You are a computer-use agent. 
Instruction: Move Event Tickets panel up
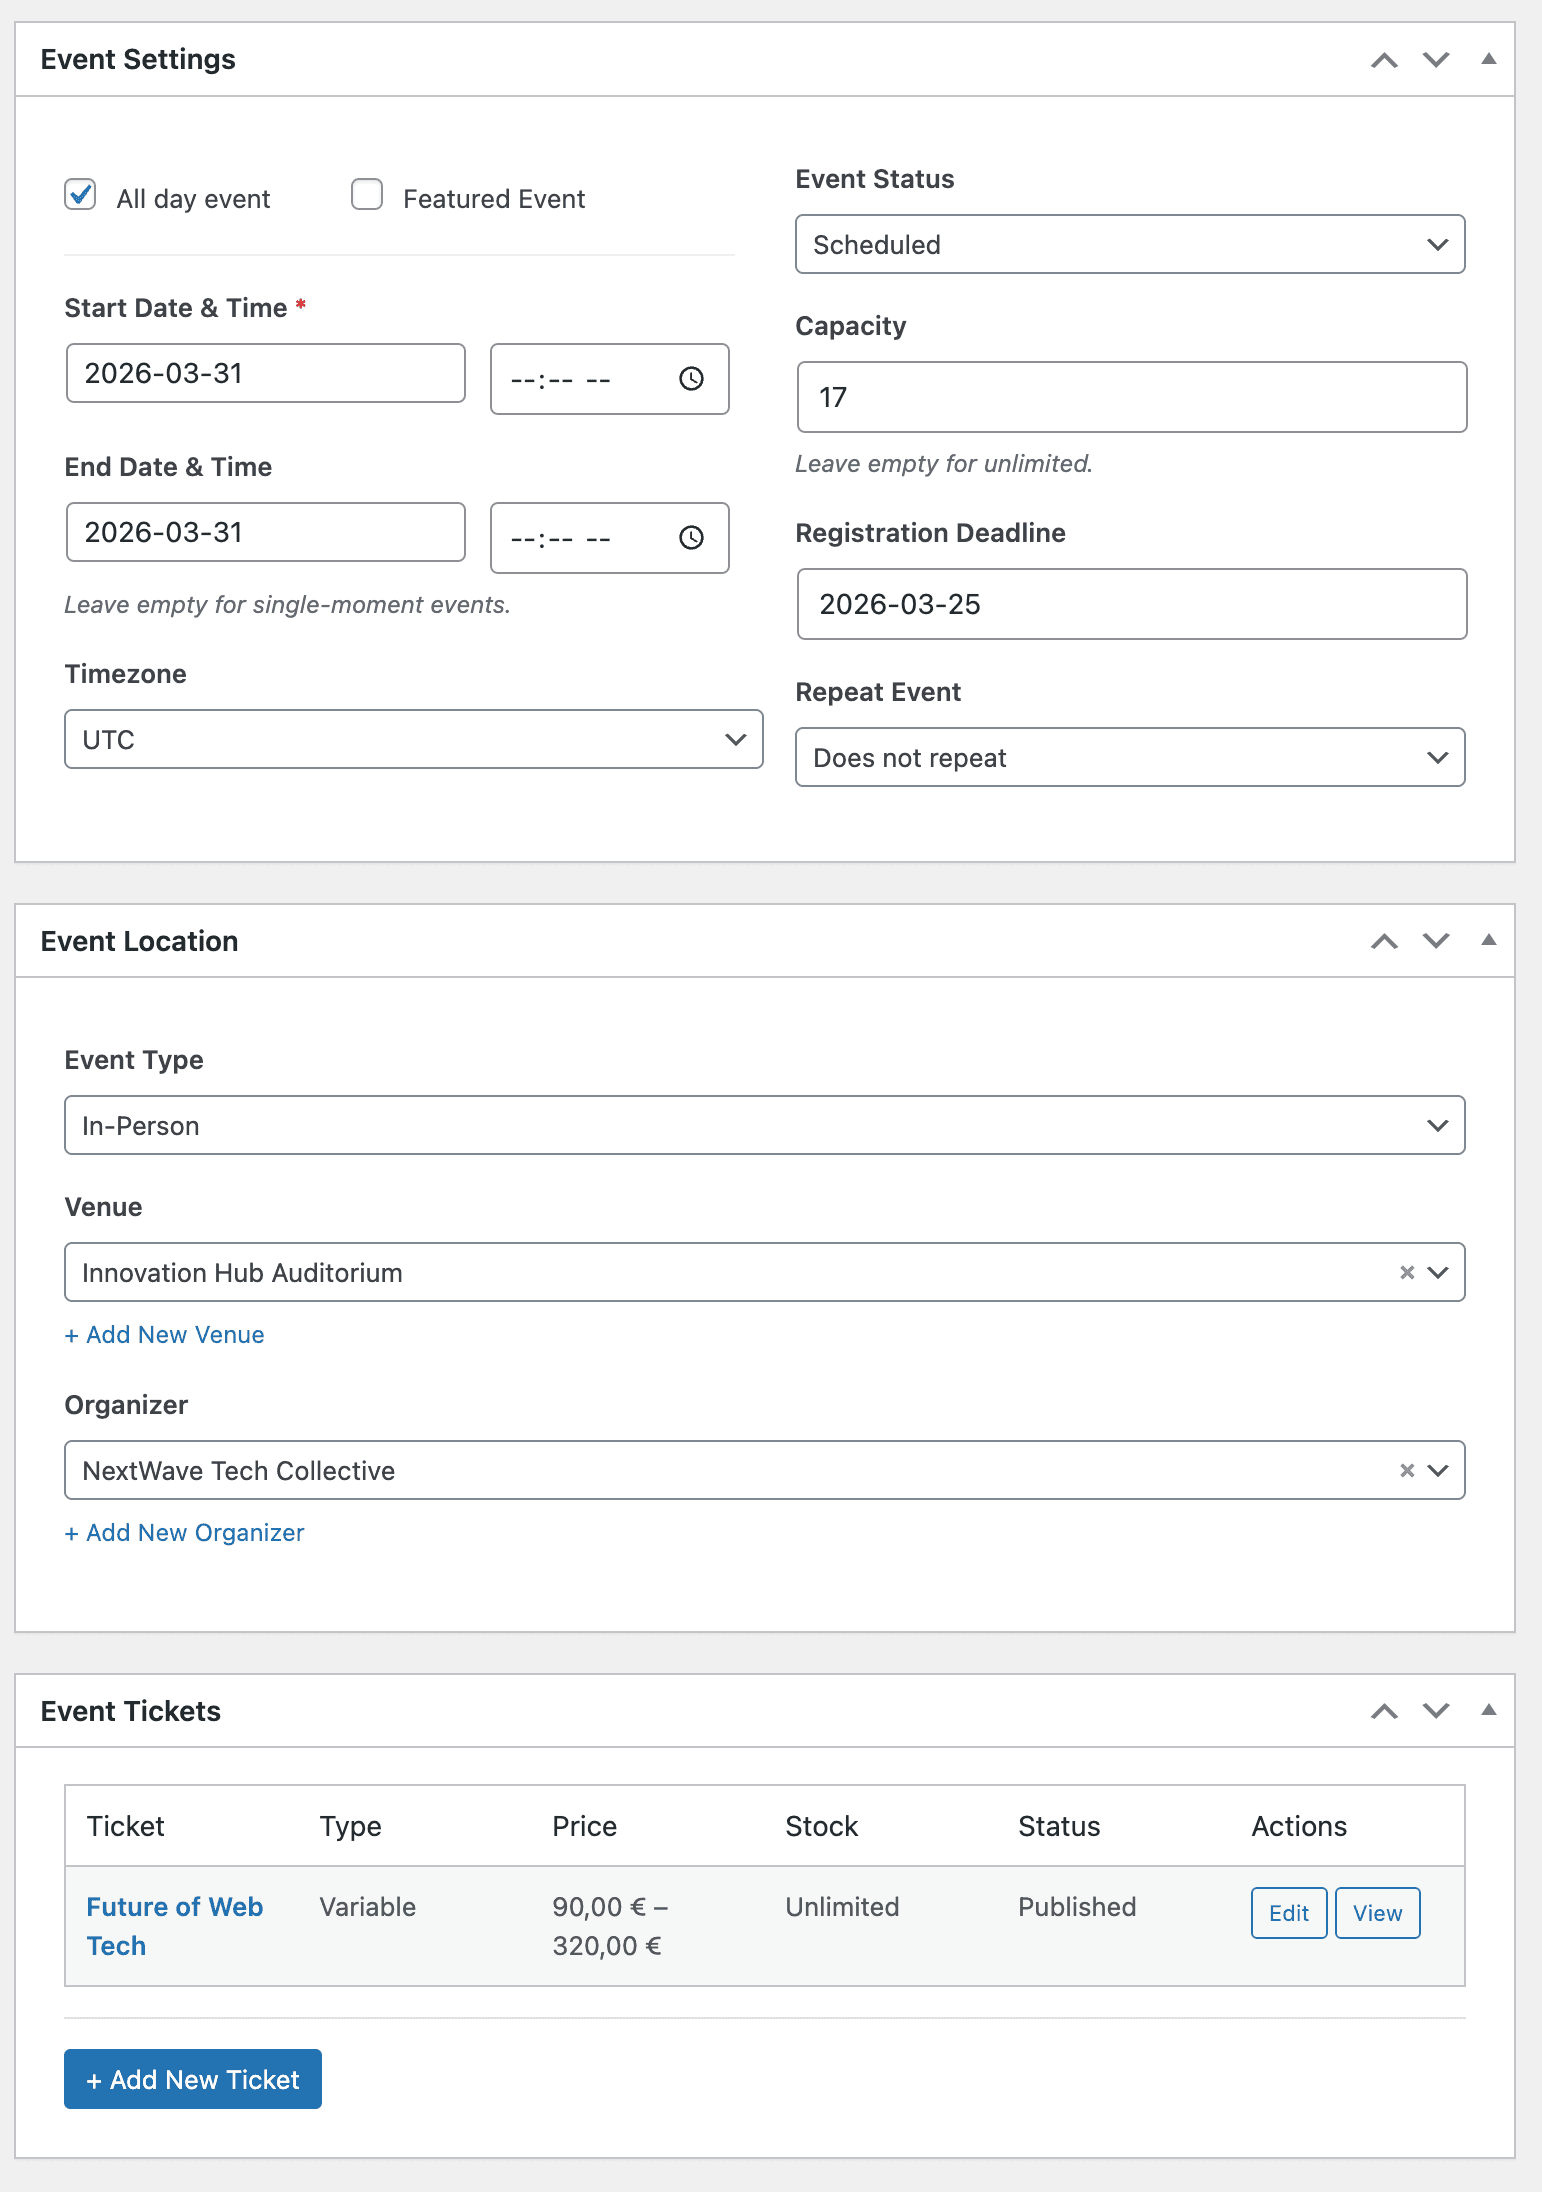[x=1384, y=1711]
